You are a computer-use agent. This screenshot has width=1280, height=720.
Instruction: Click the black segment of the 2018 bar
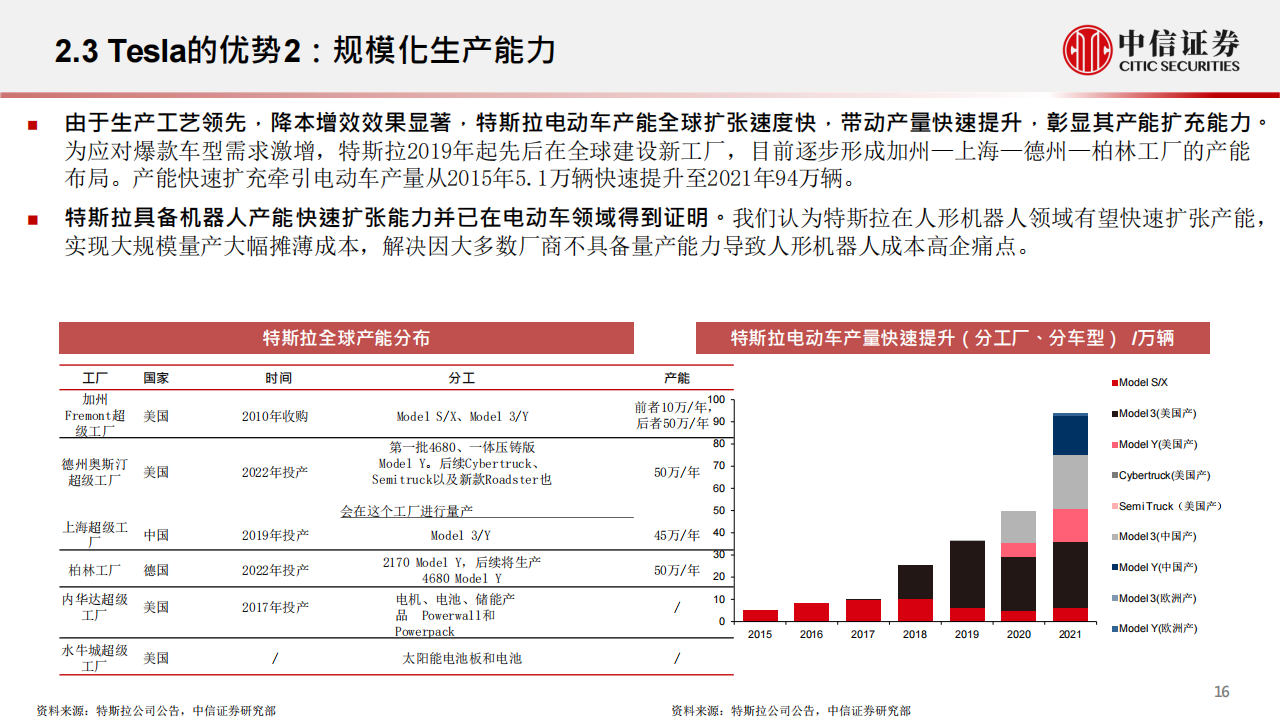915,582
